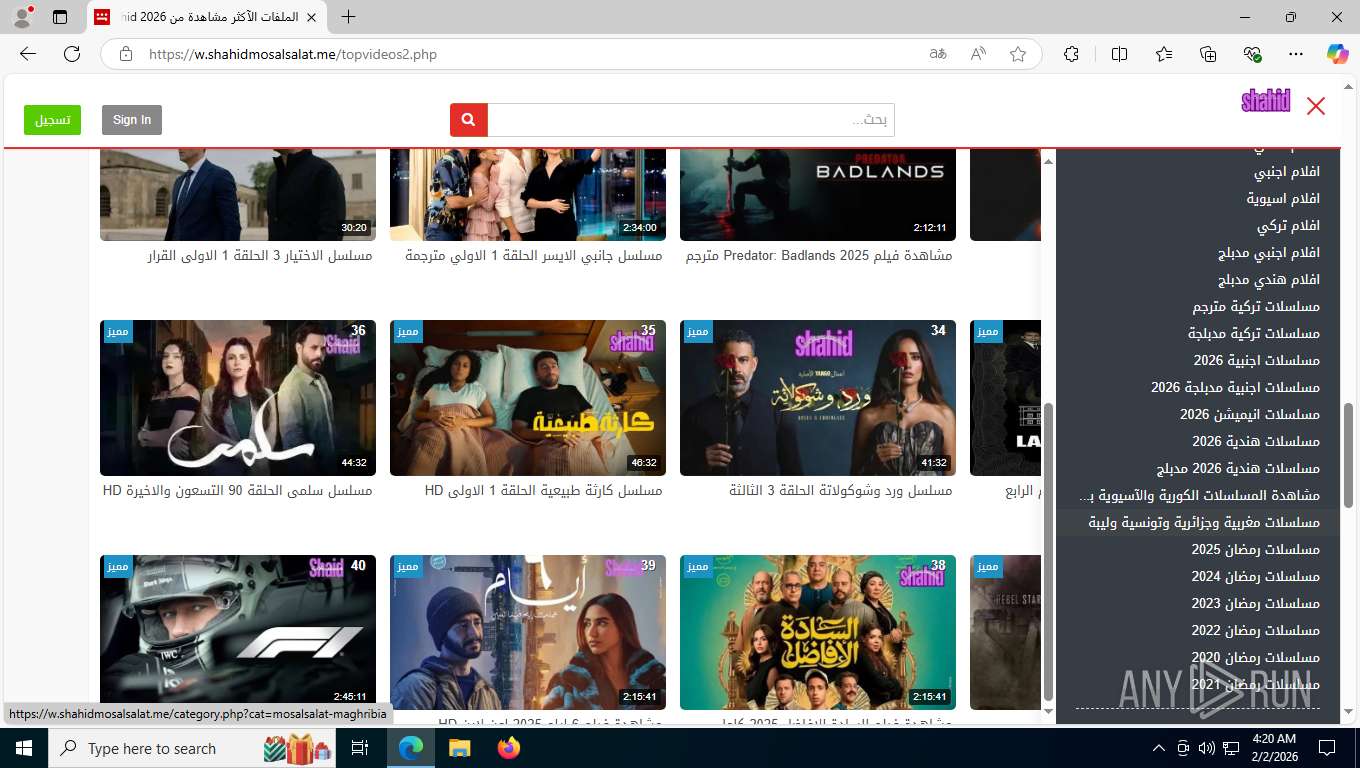Open مسلسلات تركية مدبلجة category
Image resolution: width=1360 pixels, height=768 pixels.
tap(1254, 334)
